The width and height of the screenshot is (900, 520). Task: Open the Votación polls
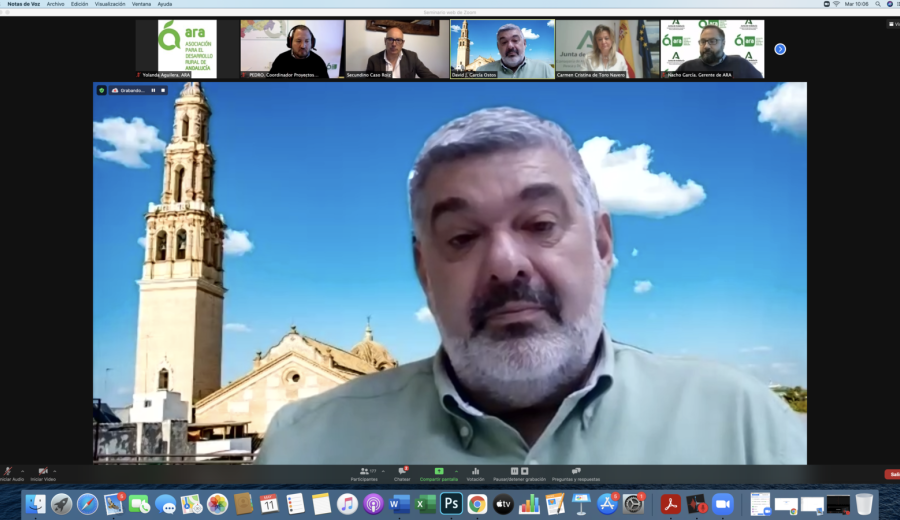click(475, 474)
